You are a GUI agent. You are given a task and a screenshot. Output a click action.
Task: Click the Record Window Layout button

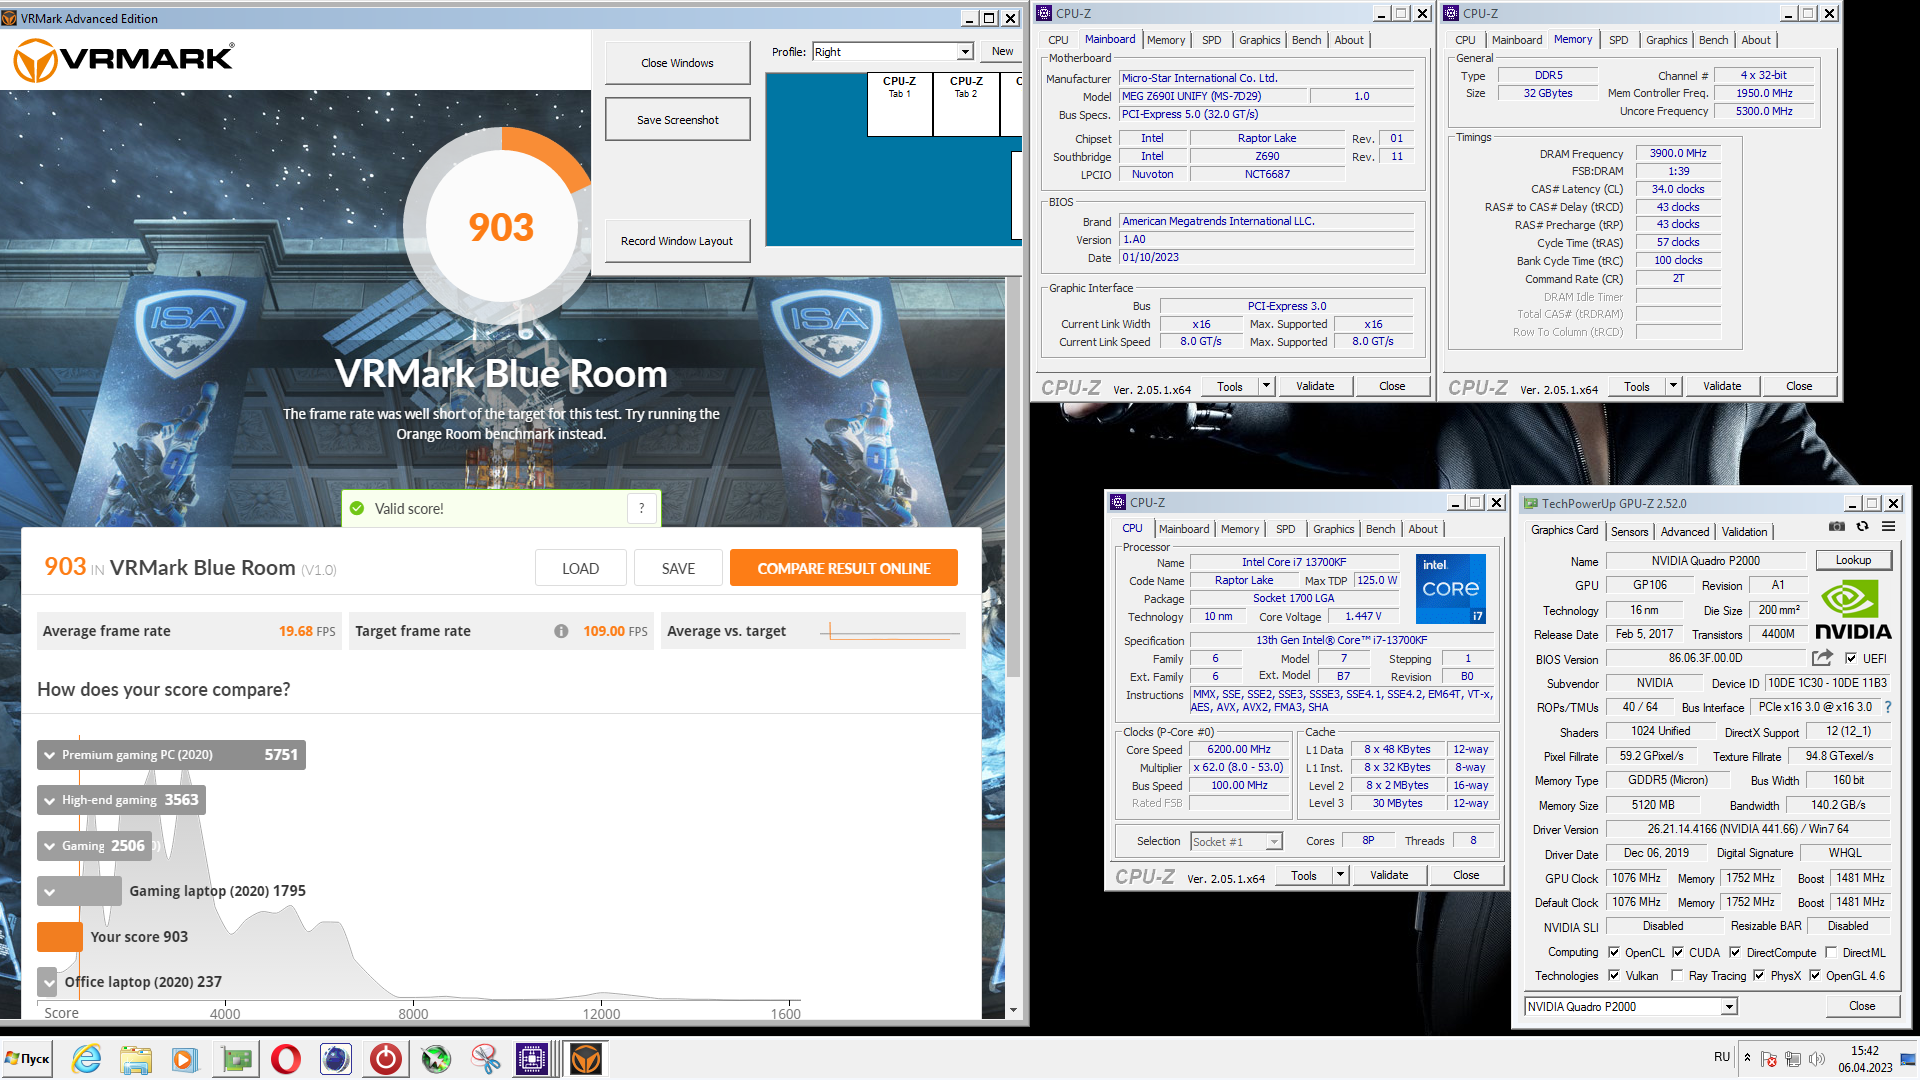pos(677,241)
